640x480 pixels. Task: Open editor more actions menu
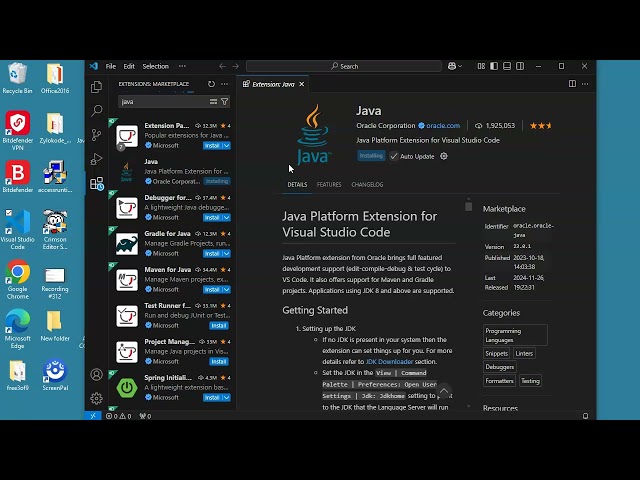[x=585, y=84]
